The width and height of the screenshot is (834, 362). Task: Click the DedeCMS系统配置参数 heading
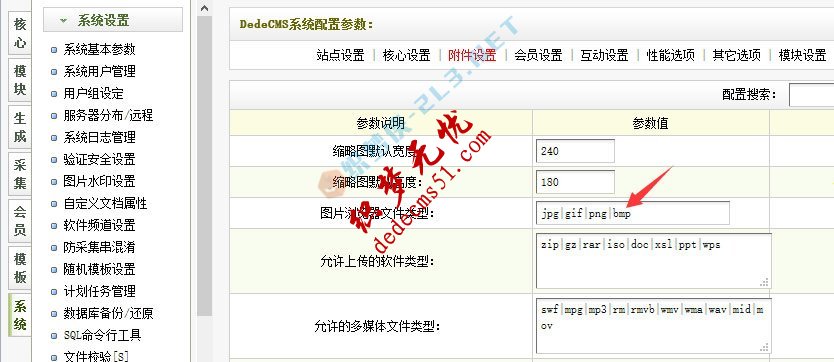[x=306, y=24]
